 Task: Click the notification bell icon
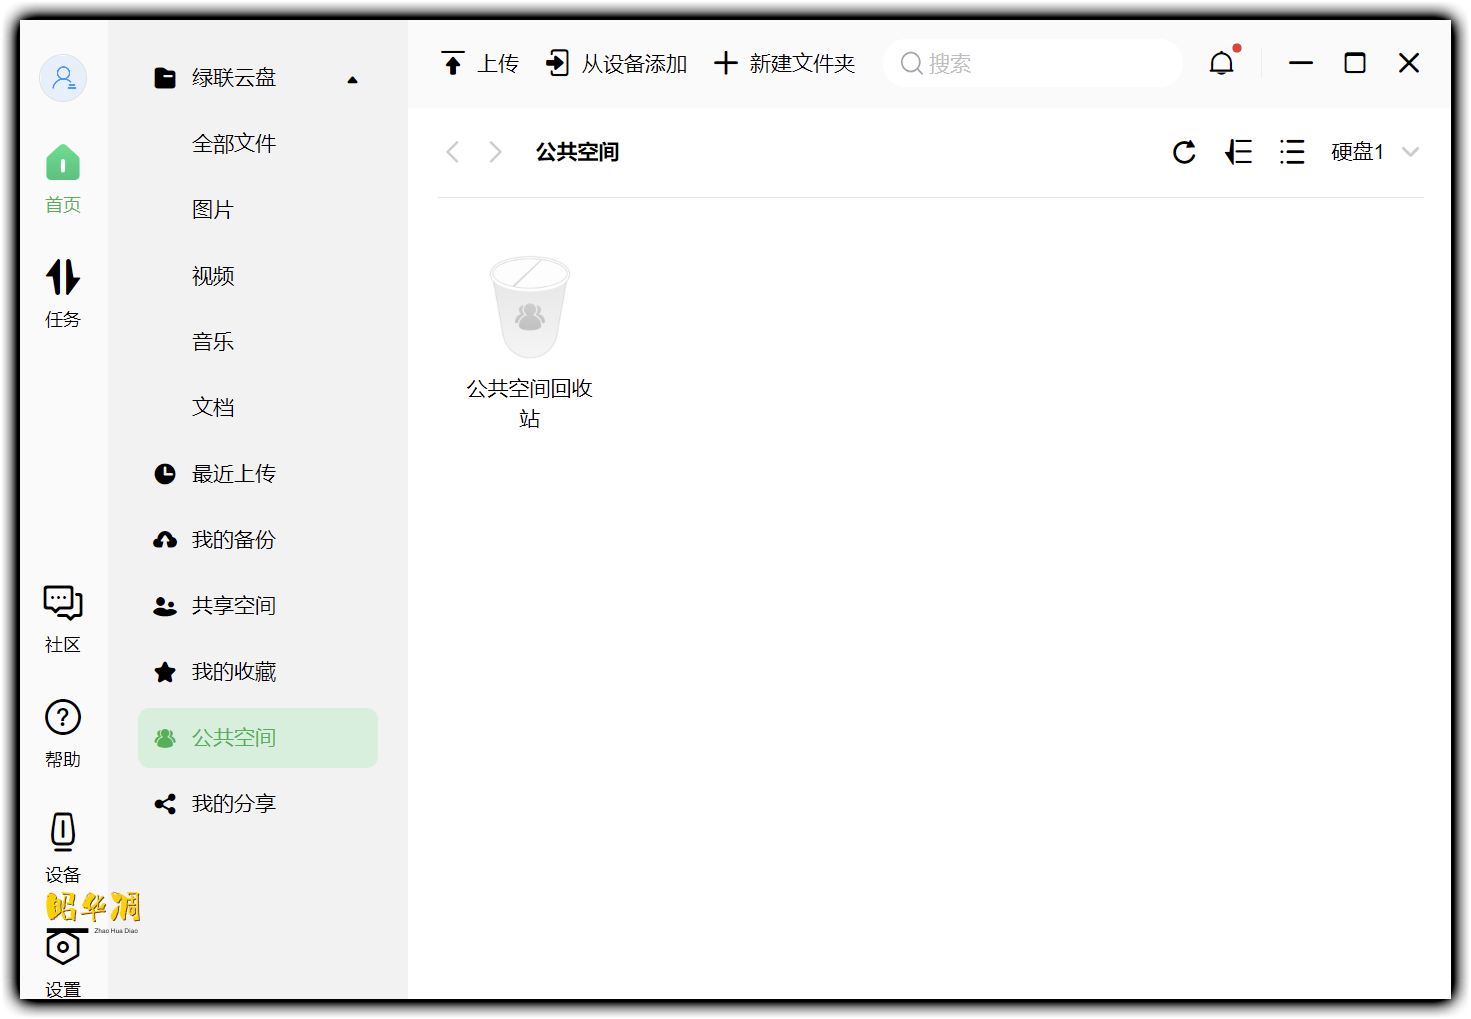point(1221,62)
